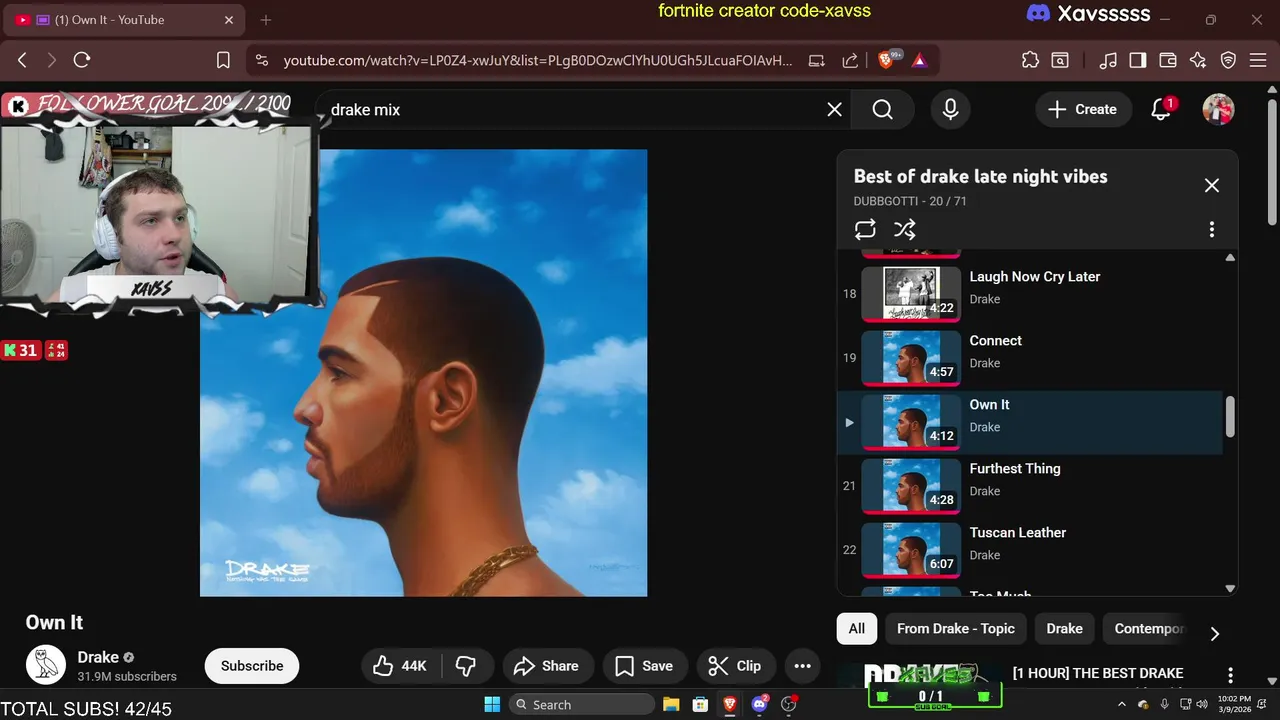Click the Subscribe button
The image size is (1280, 720).
(252, 666)
